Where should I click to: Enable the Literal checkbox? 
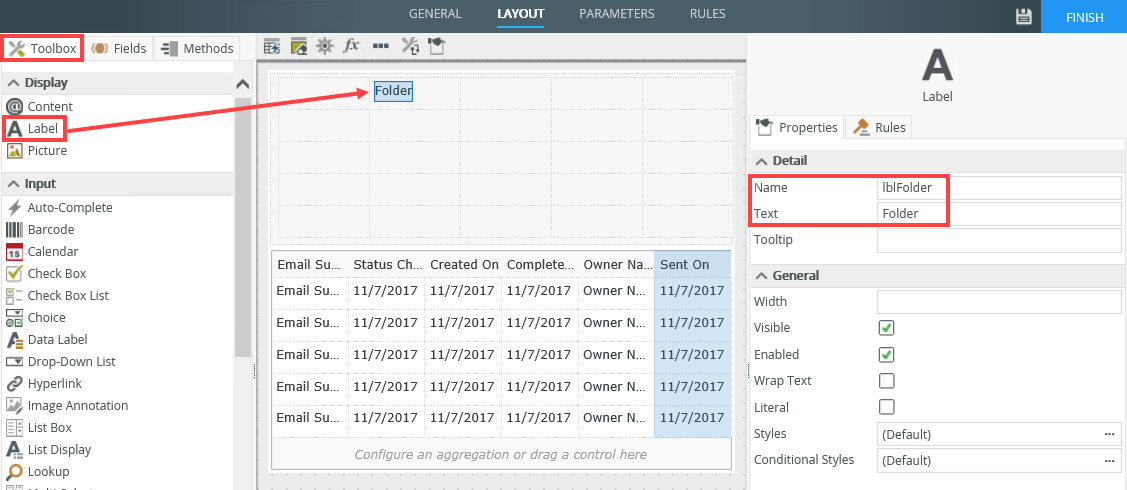click(887, 407)
